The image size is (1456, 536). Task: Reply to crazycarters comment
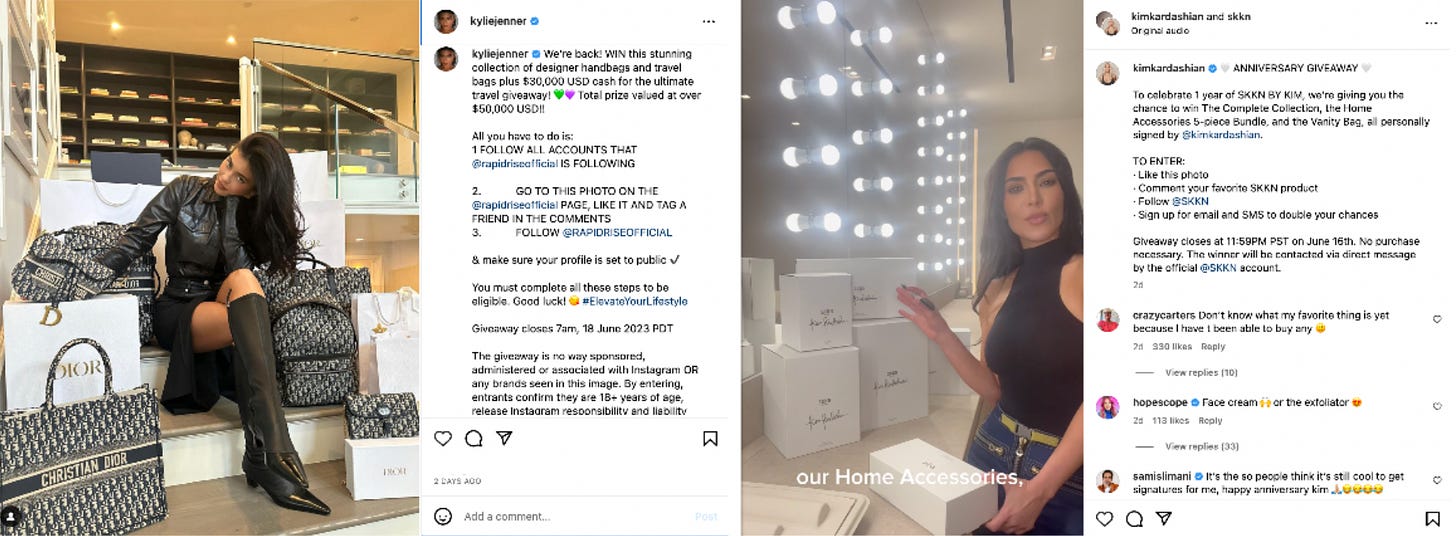tap(1212, 346)
